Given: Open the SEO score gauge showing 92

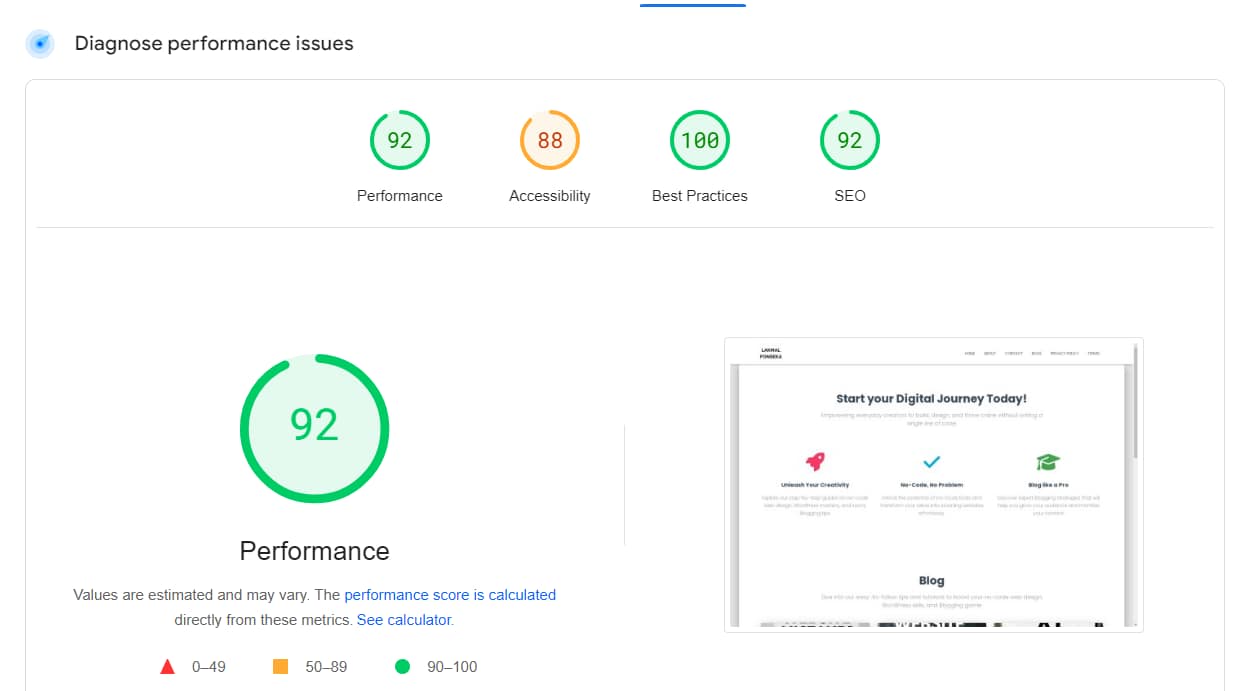Looking at the screenshot, I should coord(849,140).
